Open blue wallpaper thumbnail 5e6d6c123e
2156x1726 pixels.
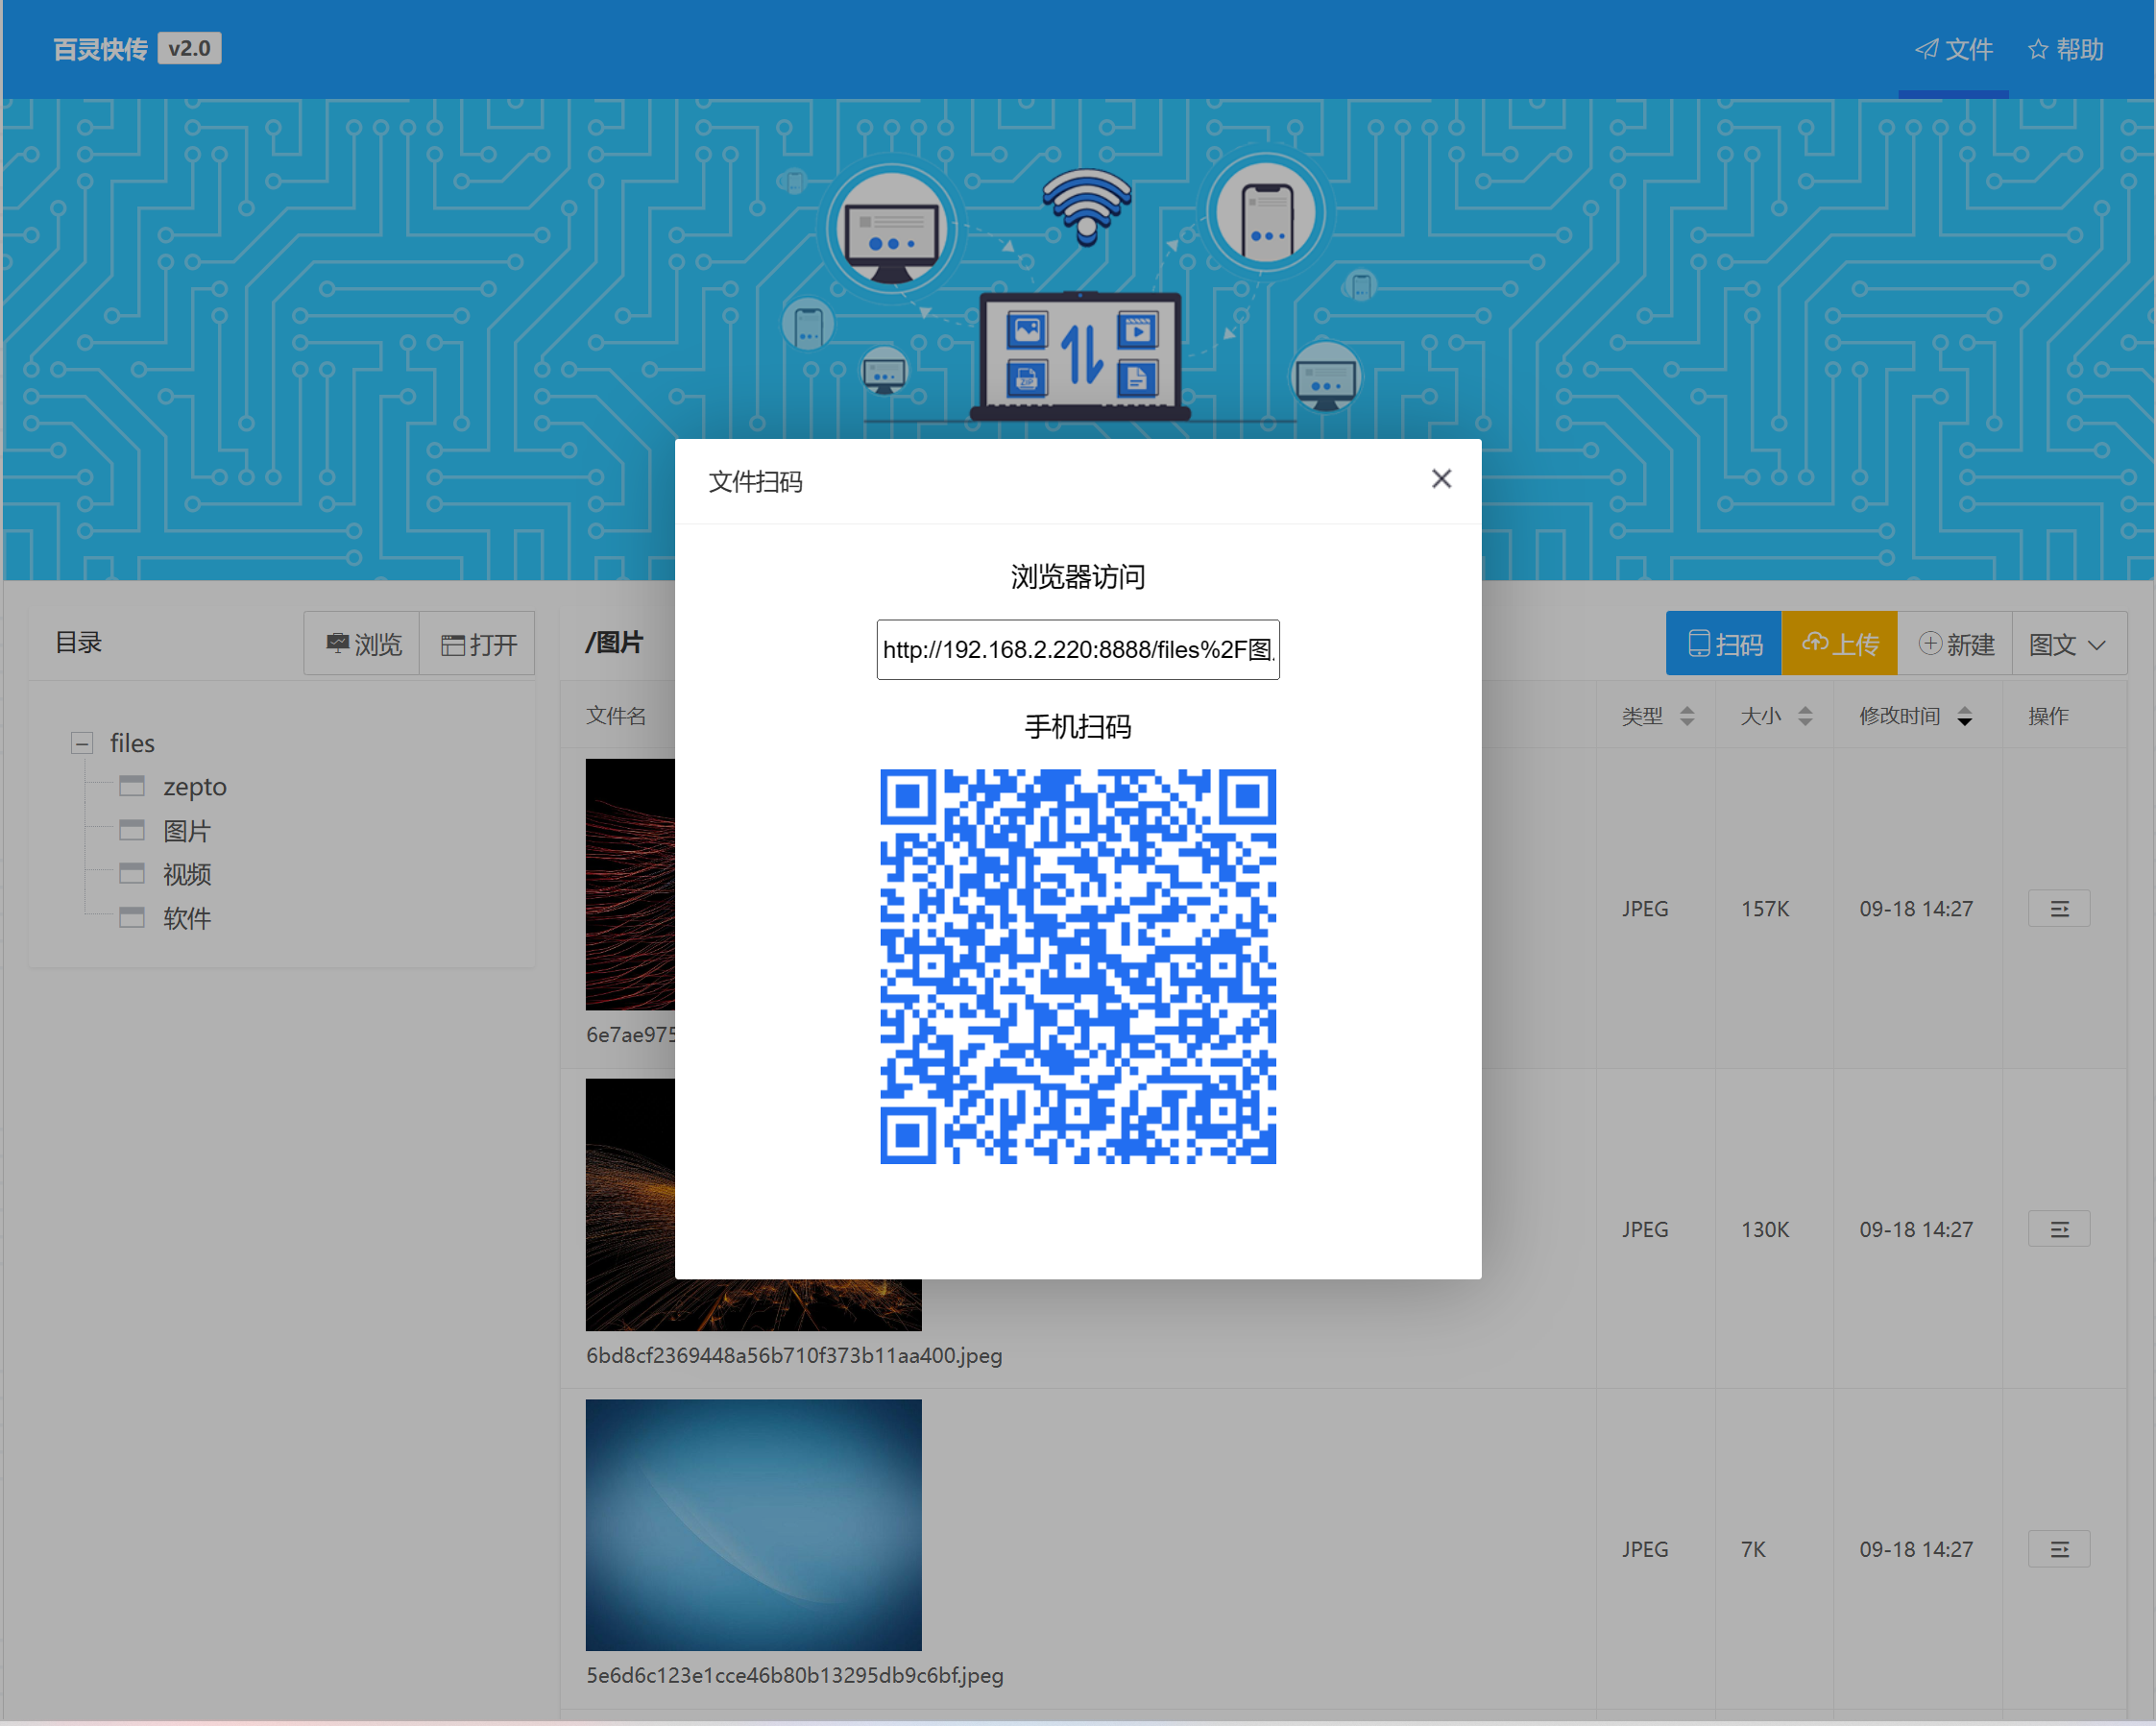(753, 1524)
